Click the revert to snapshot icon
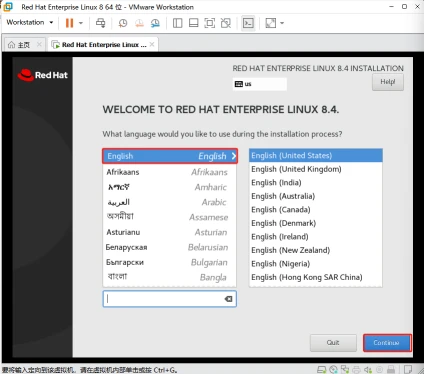 [139, 23]
